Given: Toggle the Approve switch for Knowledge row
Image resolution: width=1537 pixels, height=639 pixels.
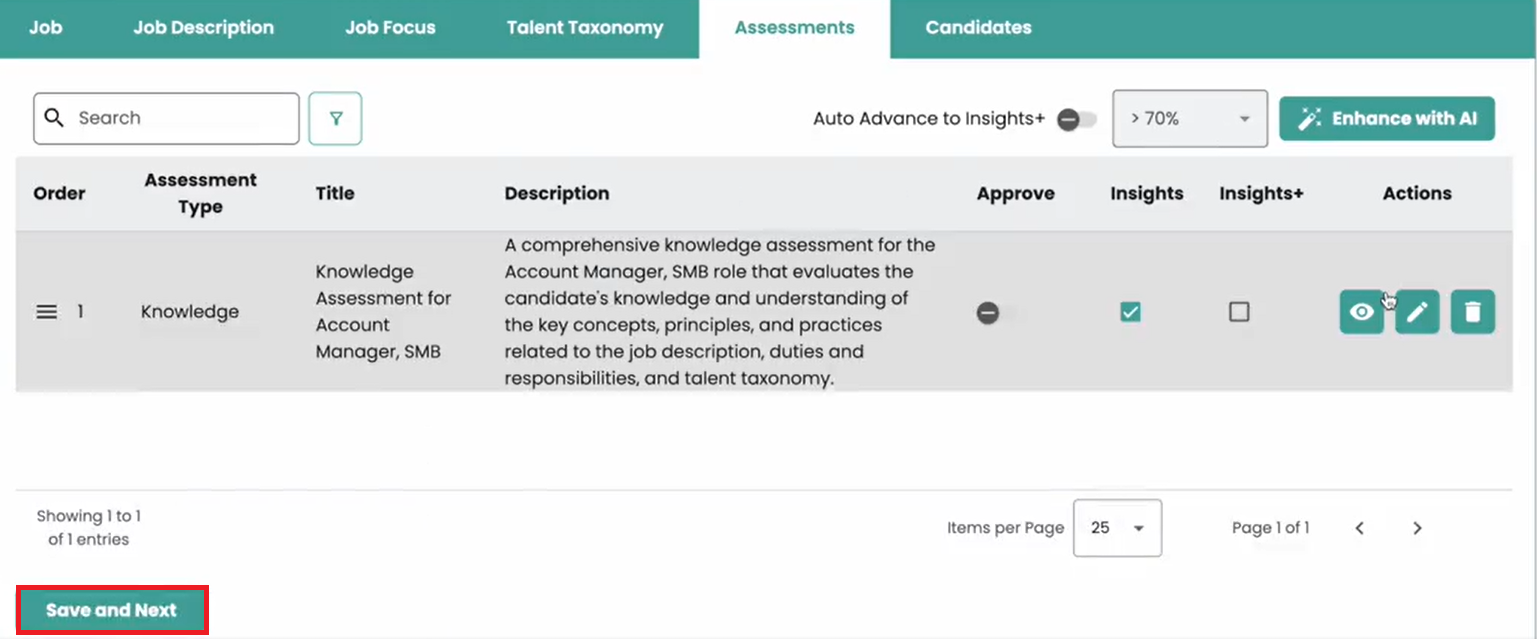Looking at the screenshot, I should (x=995, y=313).
